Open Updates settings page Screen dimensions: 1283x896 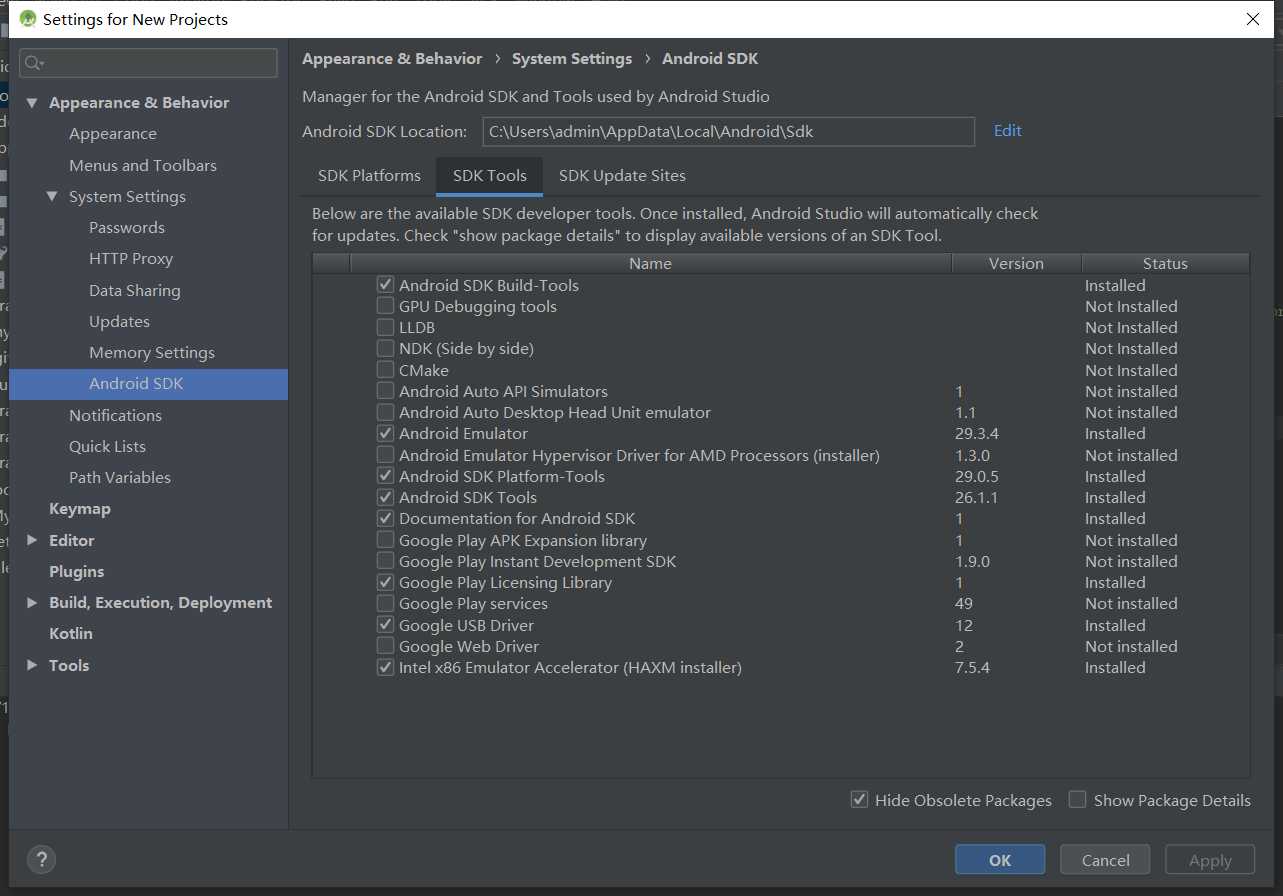tap(119, 321)
